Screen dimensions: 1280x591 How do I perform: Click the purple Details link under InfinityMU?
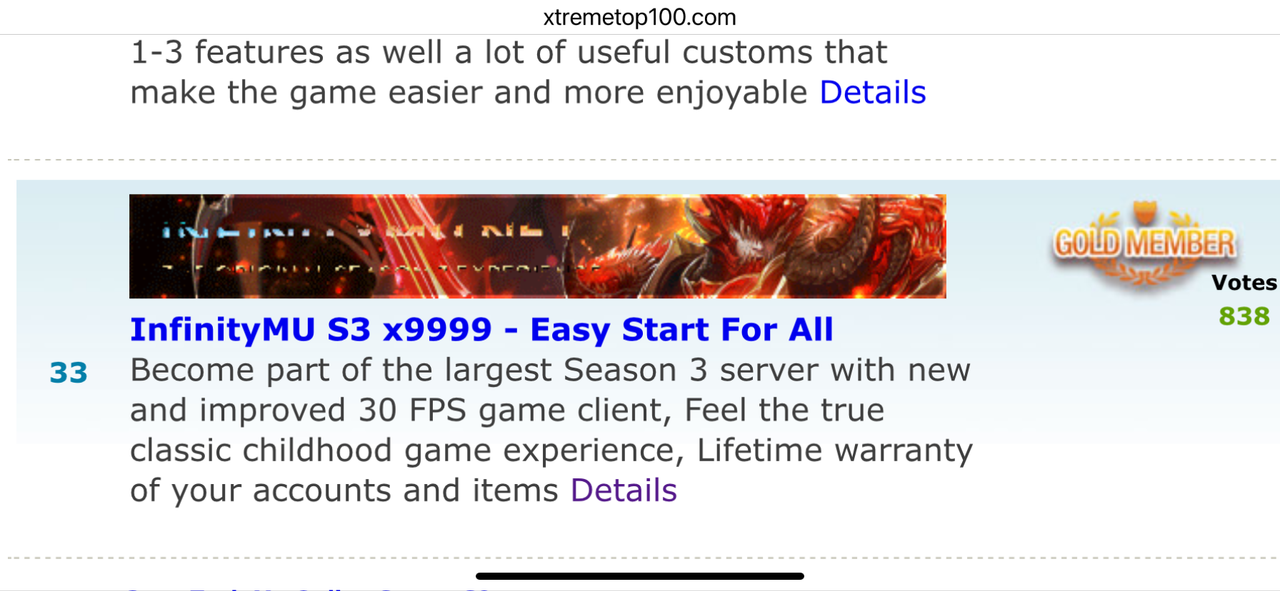point(624,490)
